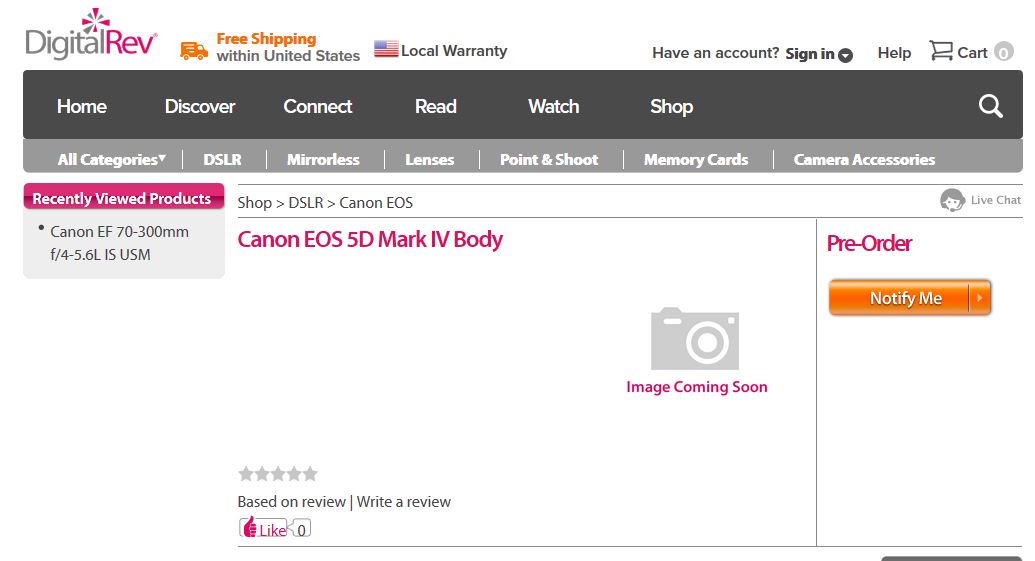Open the Connect menu

[317, 106]
